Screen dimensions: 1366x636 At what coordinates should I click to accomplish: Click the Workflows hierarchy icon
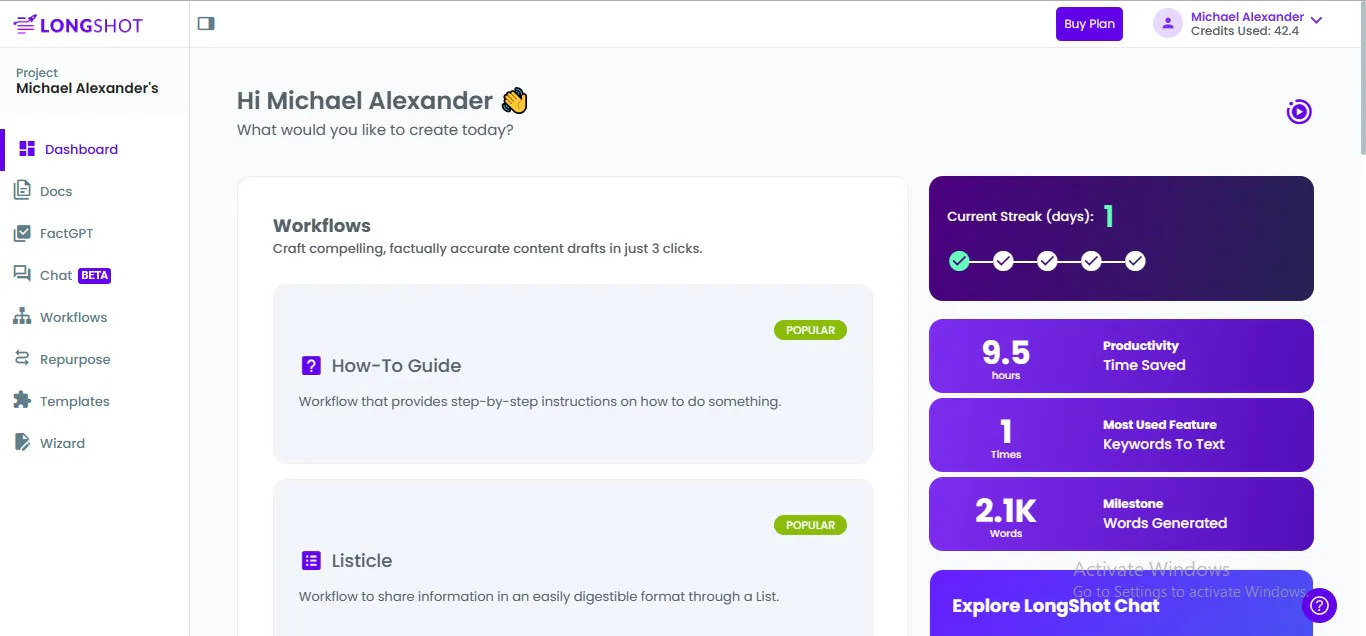coord(22,317)
